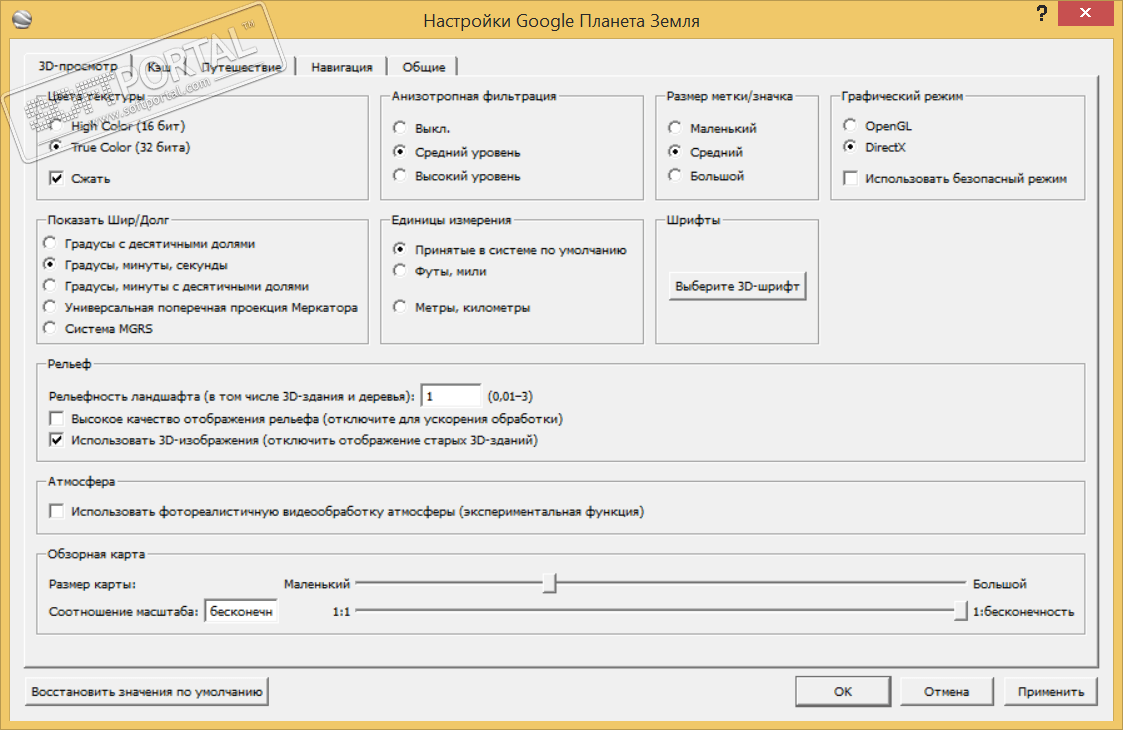Click the OK button
Image resolution: width=1123 pixels, height=730 pixels.
[843, 692]
